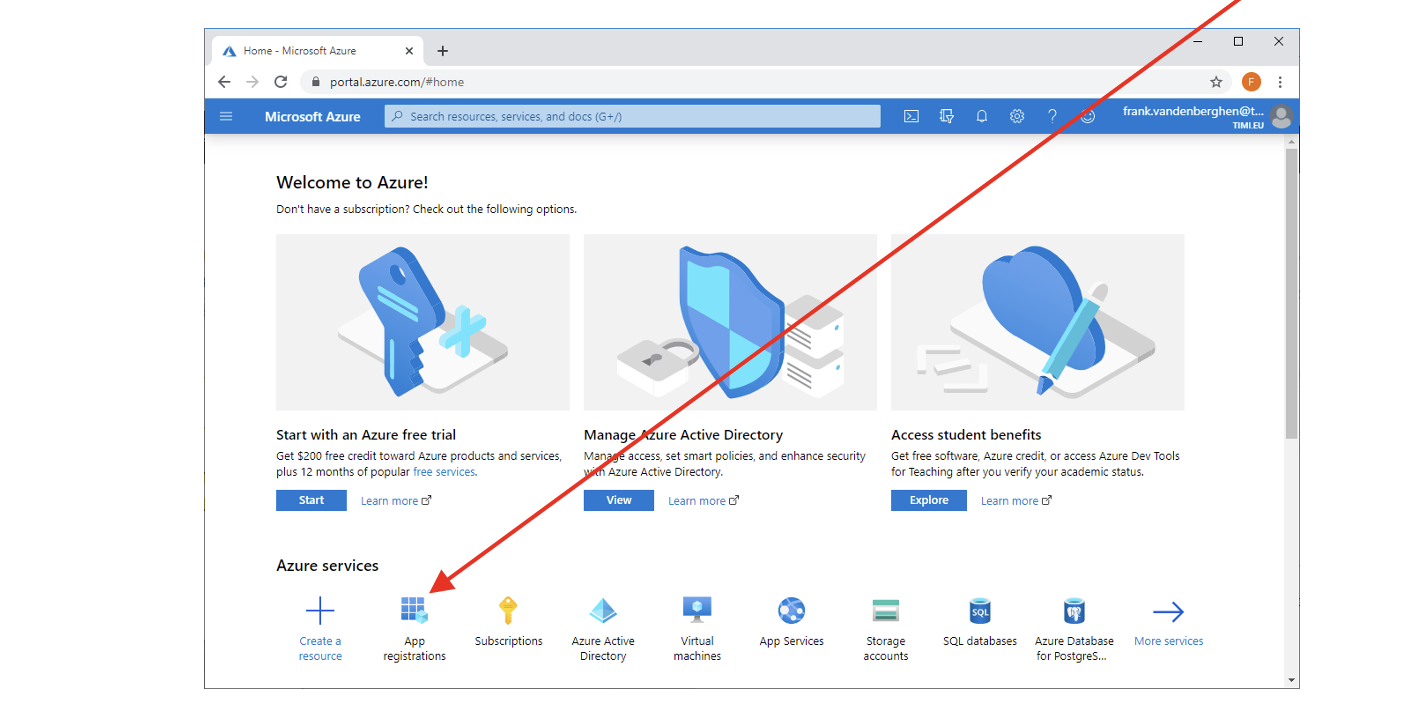Click Create a resource plus icon
This screenshot has height=720, width=1416.
(320, 611)
